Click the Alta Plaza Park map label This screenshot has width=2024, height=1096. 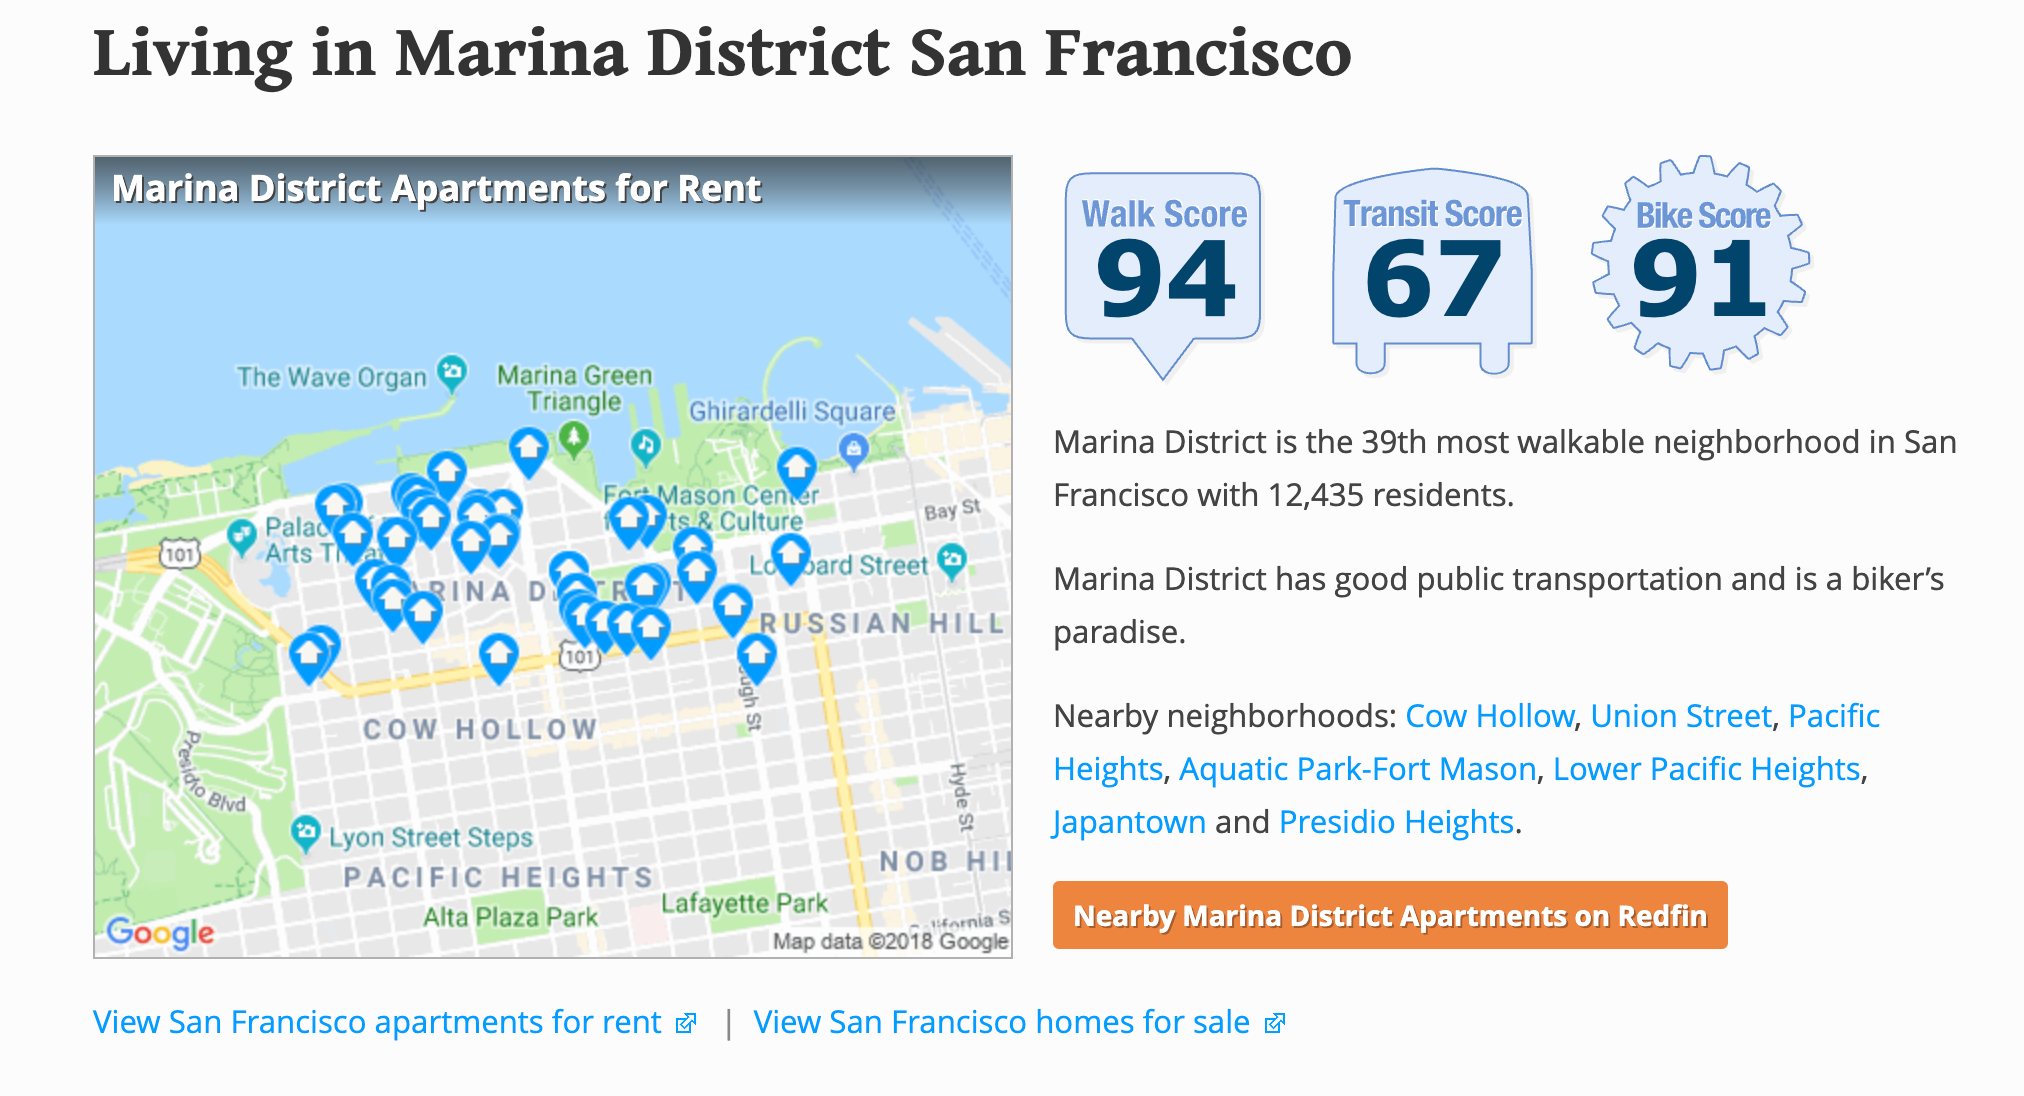pos(510,916)
